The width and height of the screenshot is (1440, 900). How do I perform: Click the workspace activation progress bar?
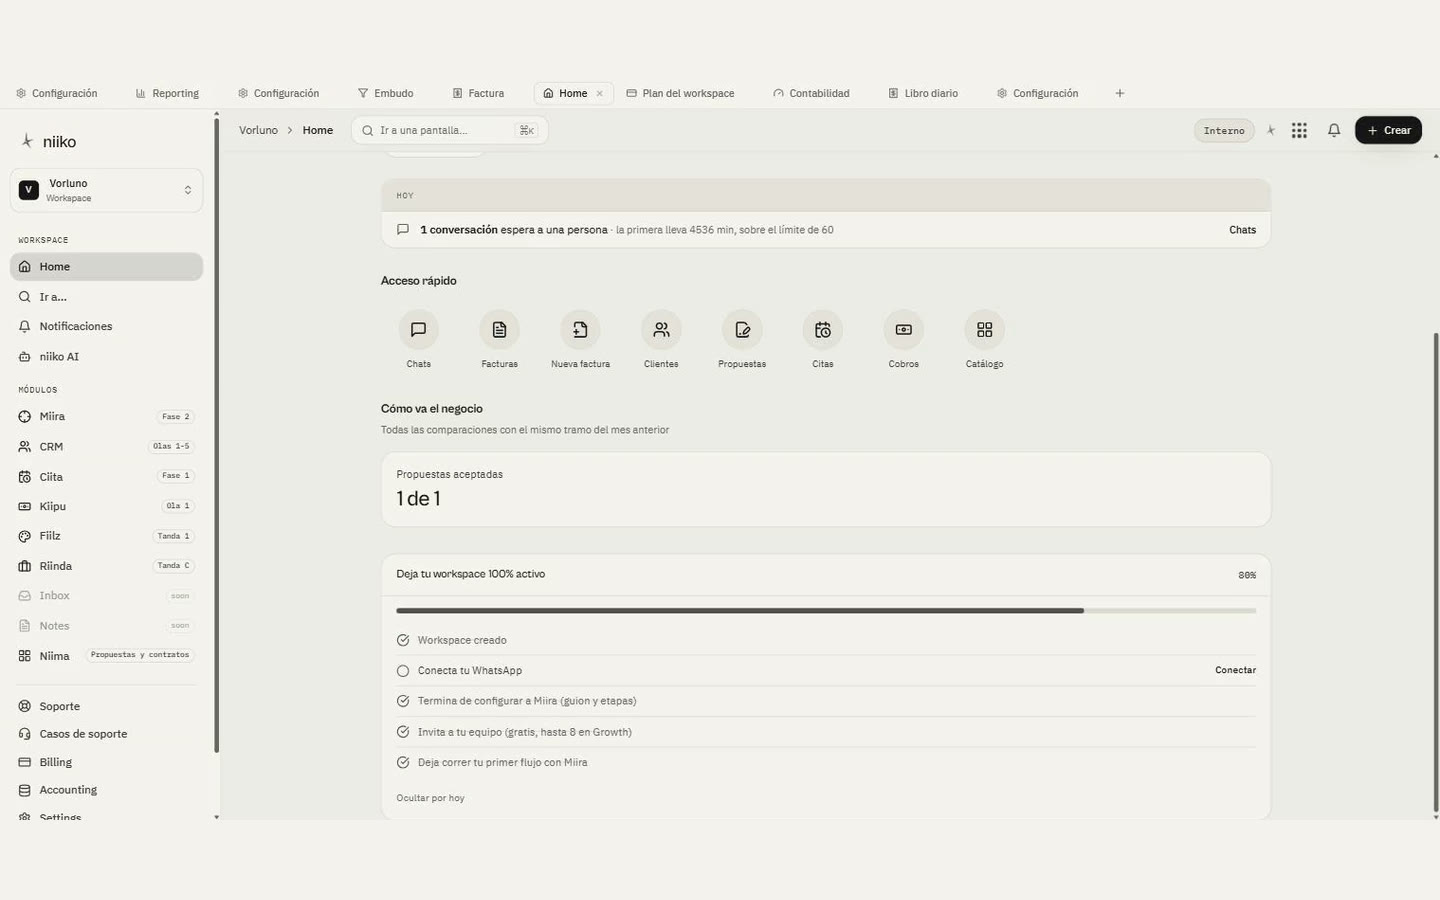[826, 610]
